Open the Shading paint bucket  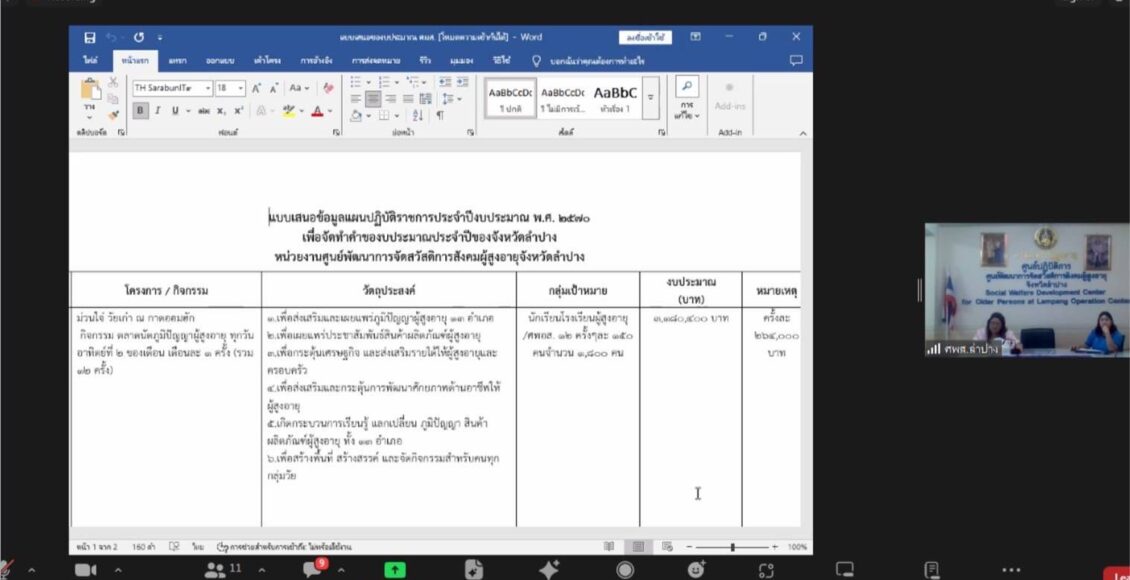pos(356,115)
